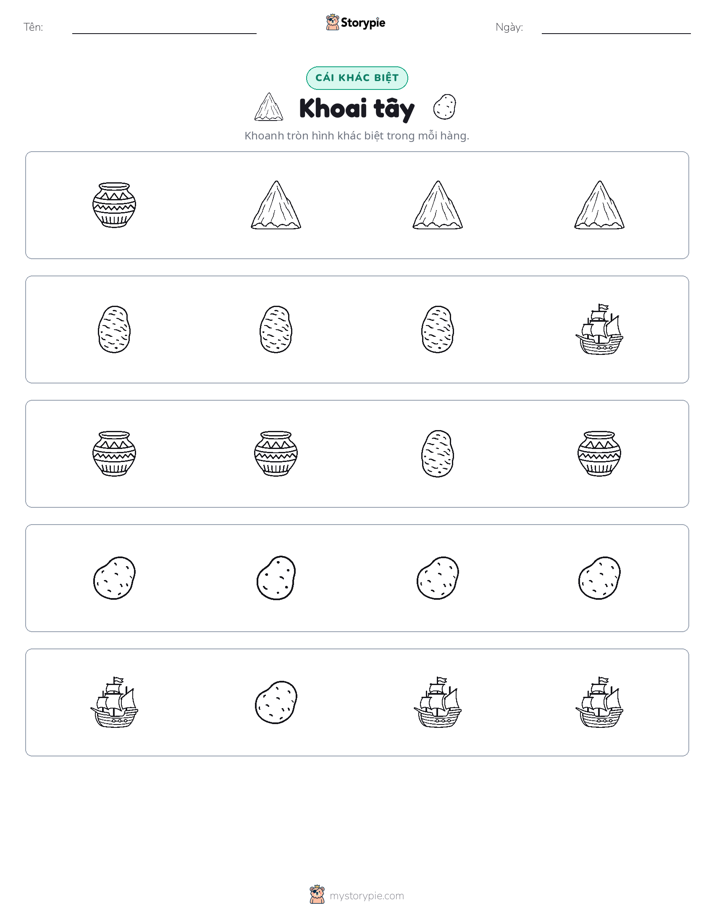
Task: Select the last potato in row four
Action: (599, 578)
